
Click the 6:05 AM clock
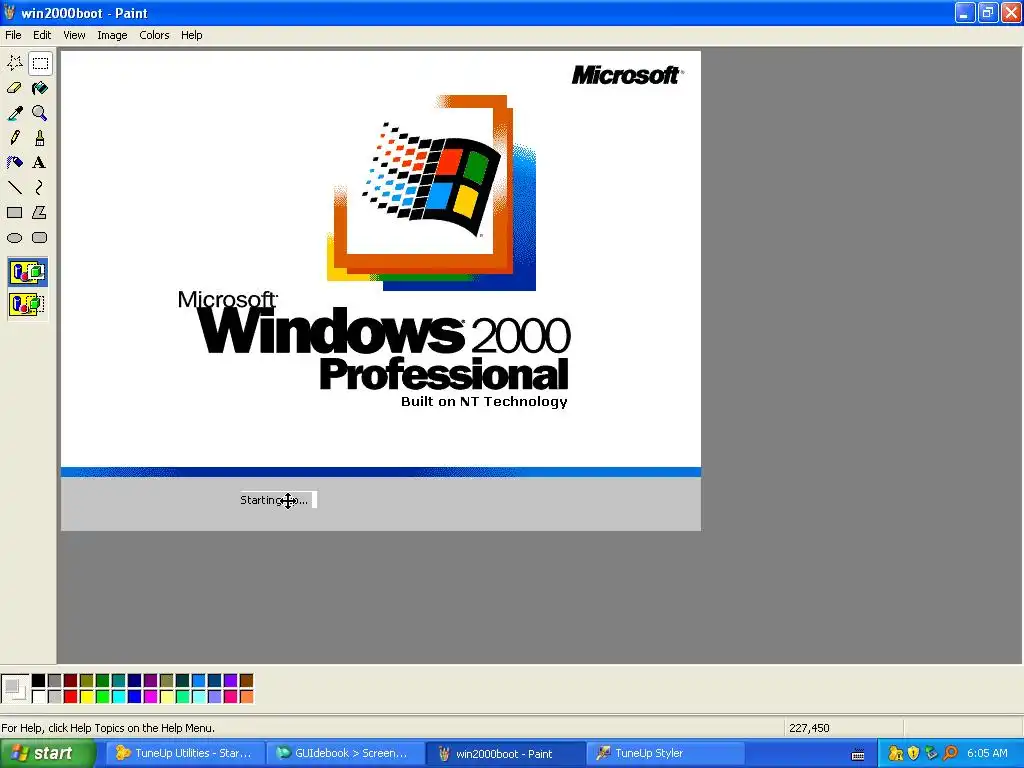(987, 754)
